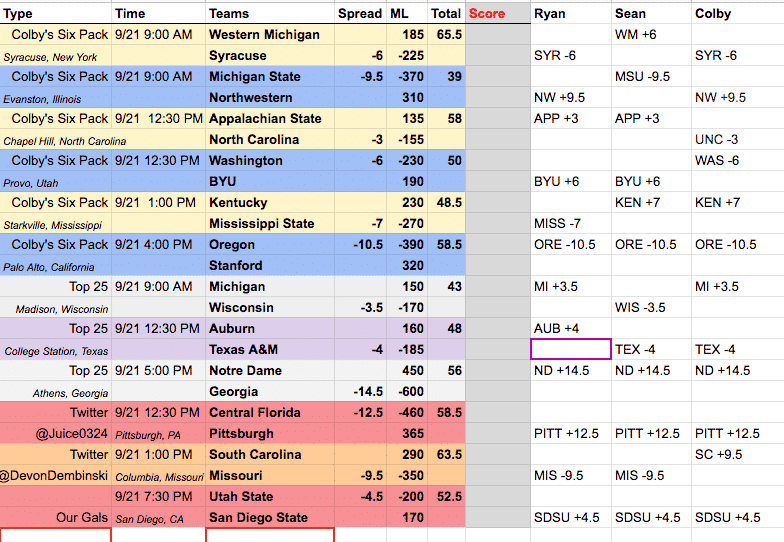Click the Syracuse team cell
784x542 pixels.
(x=270, y=56)
